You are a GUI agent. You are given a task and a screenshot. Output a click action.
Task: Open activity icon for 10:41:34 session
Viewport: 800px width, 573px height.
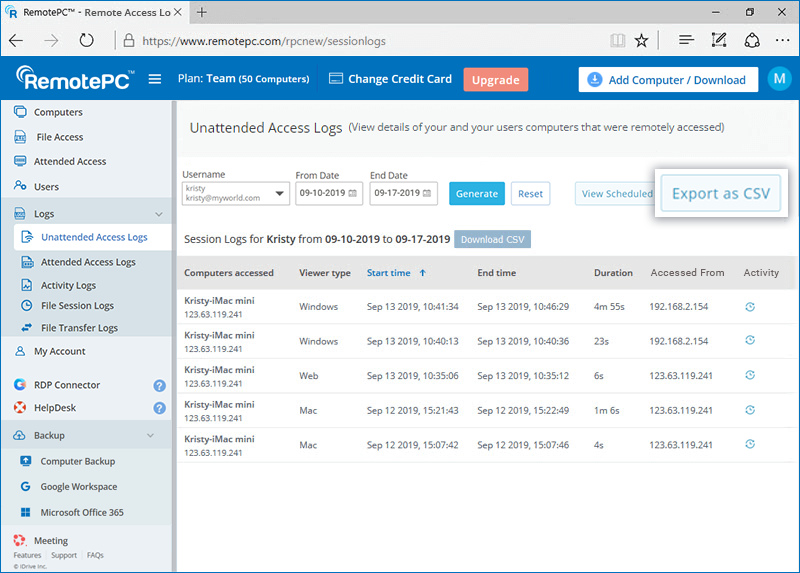point(750,306)
